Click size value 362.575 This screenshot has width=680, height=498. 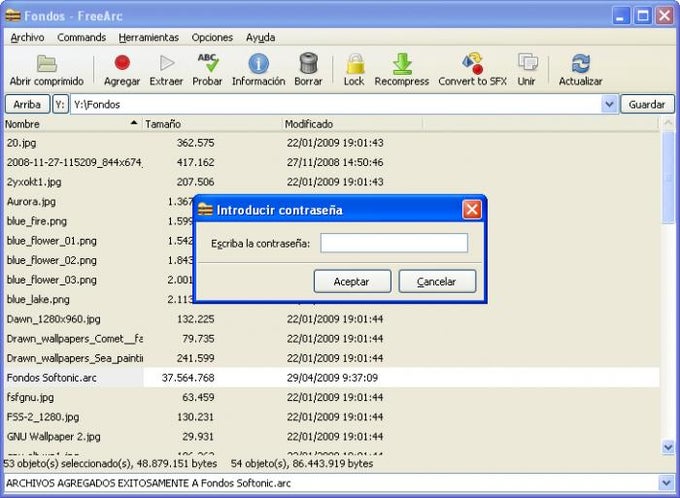196,143
